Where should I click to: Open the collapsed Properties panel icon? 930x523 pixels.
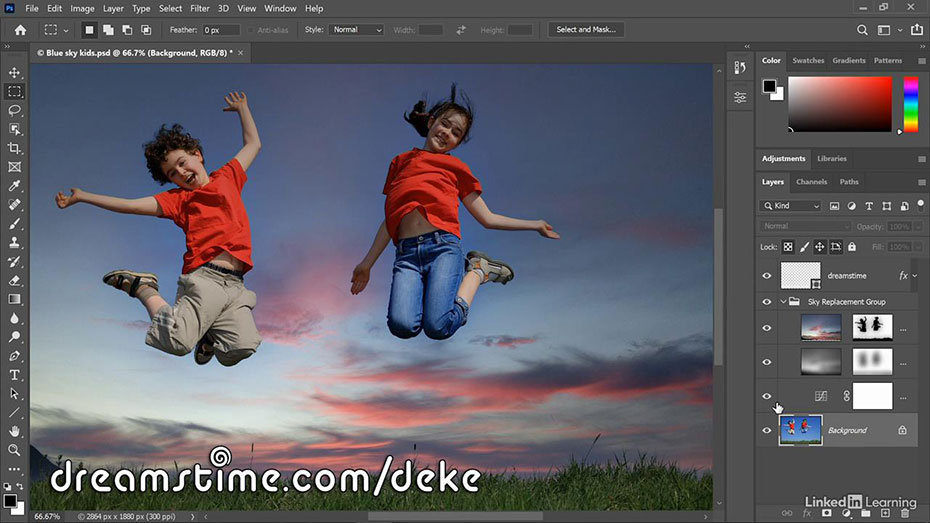740,97
